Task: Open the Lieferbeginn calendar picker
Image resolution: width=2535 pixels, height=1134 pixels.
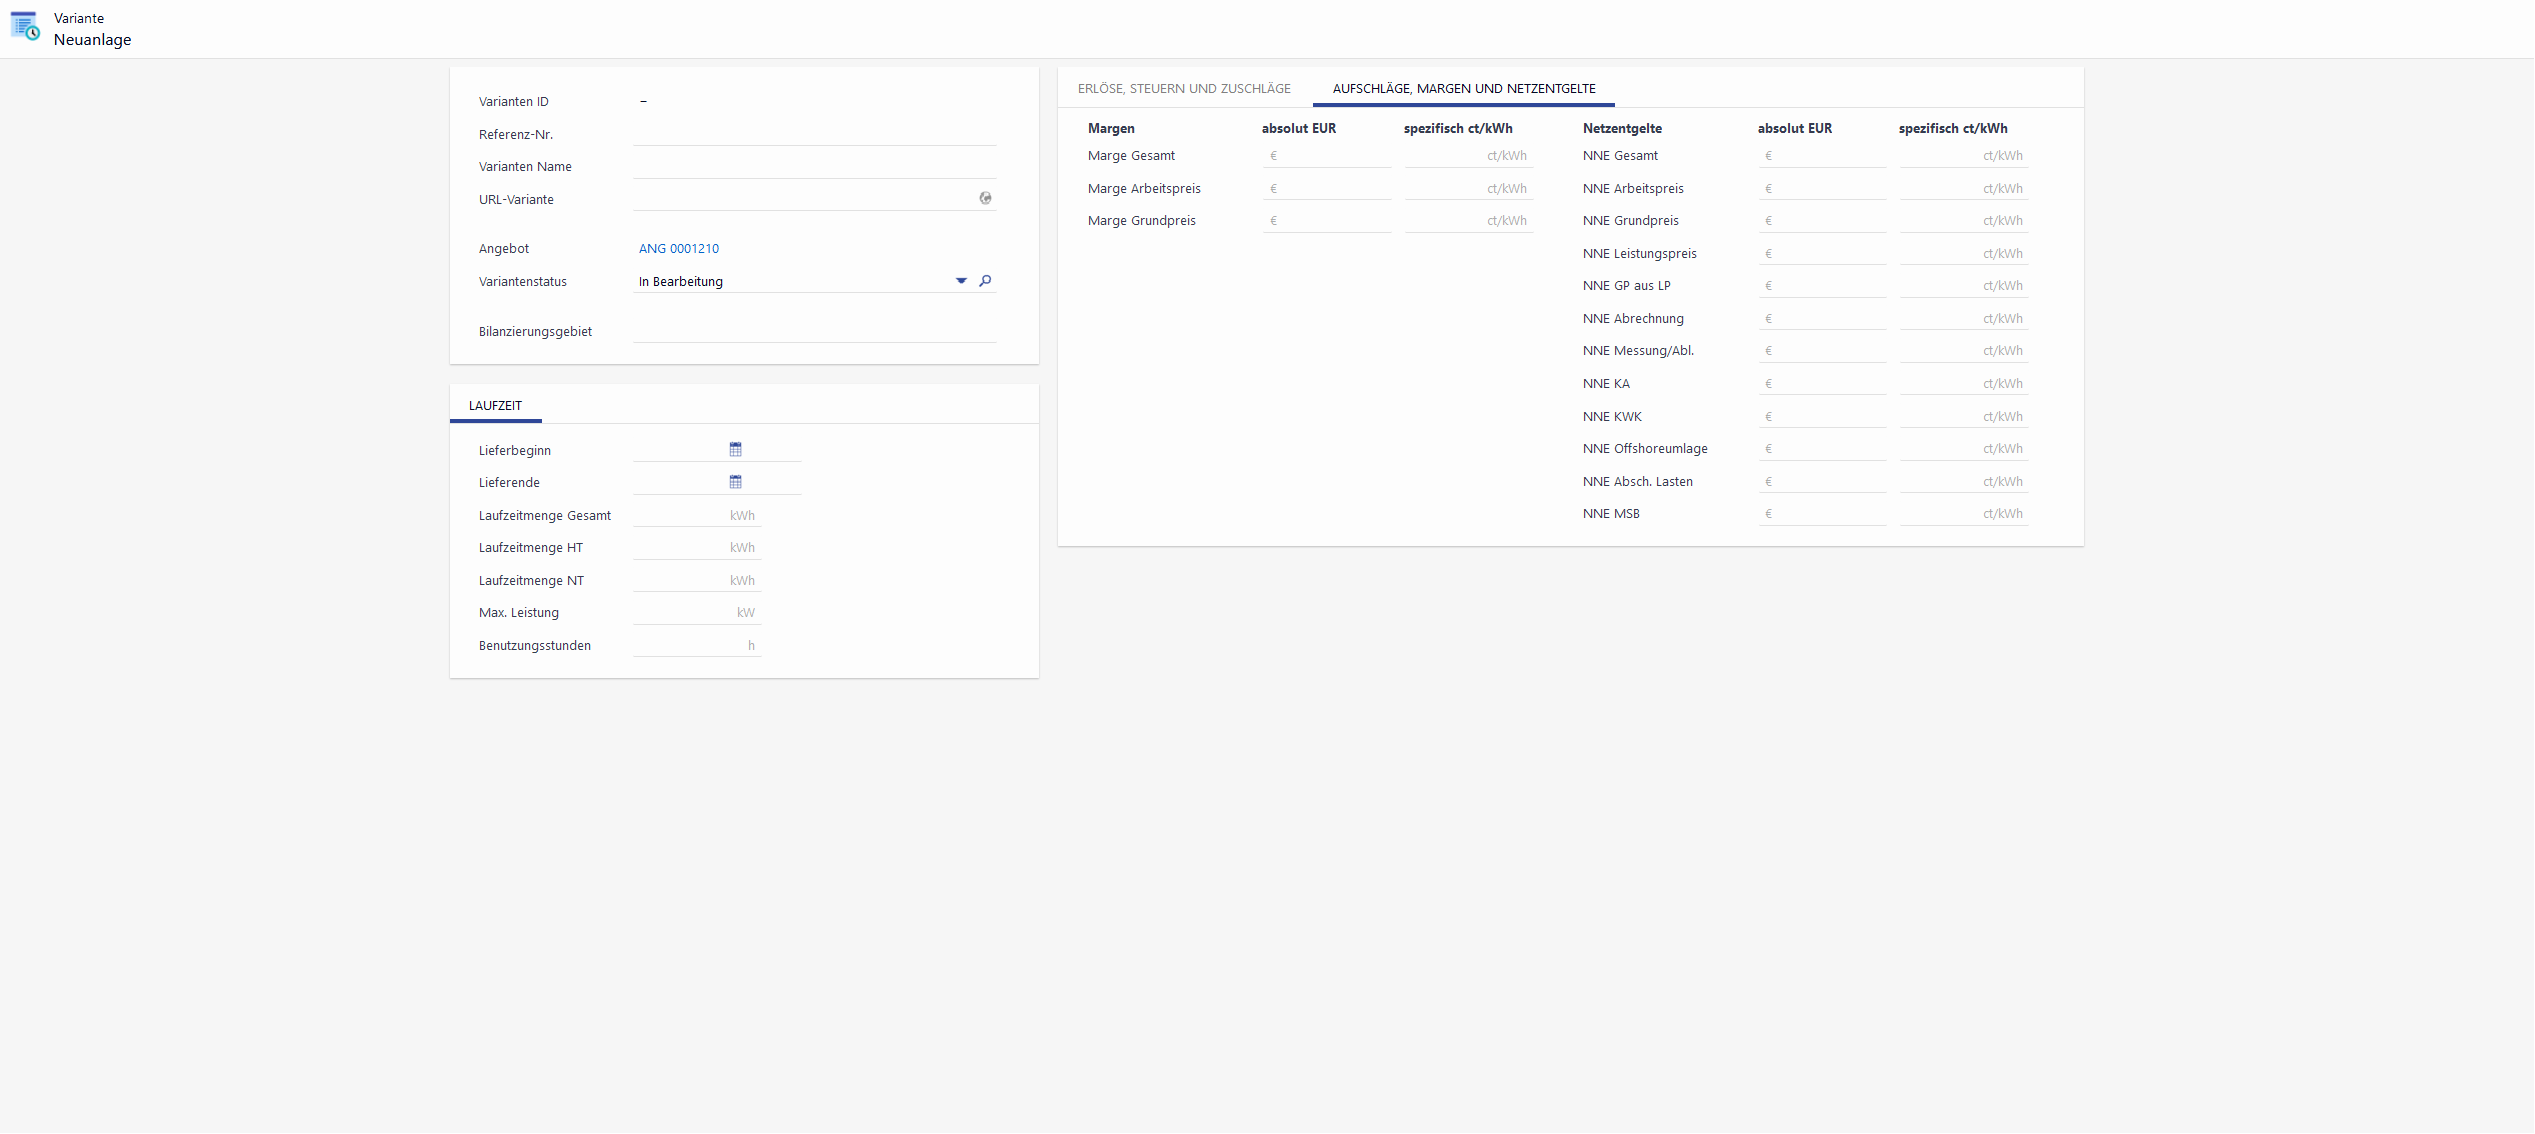Action: click(x=735, y=450)
